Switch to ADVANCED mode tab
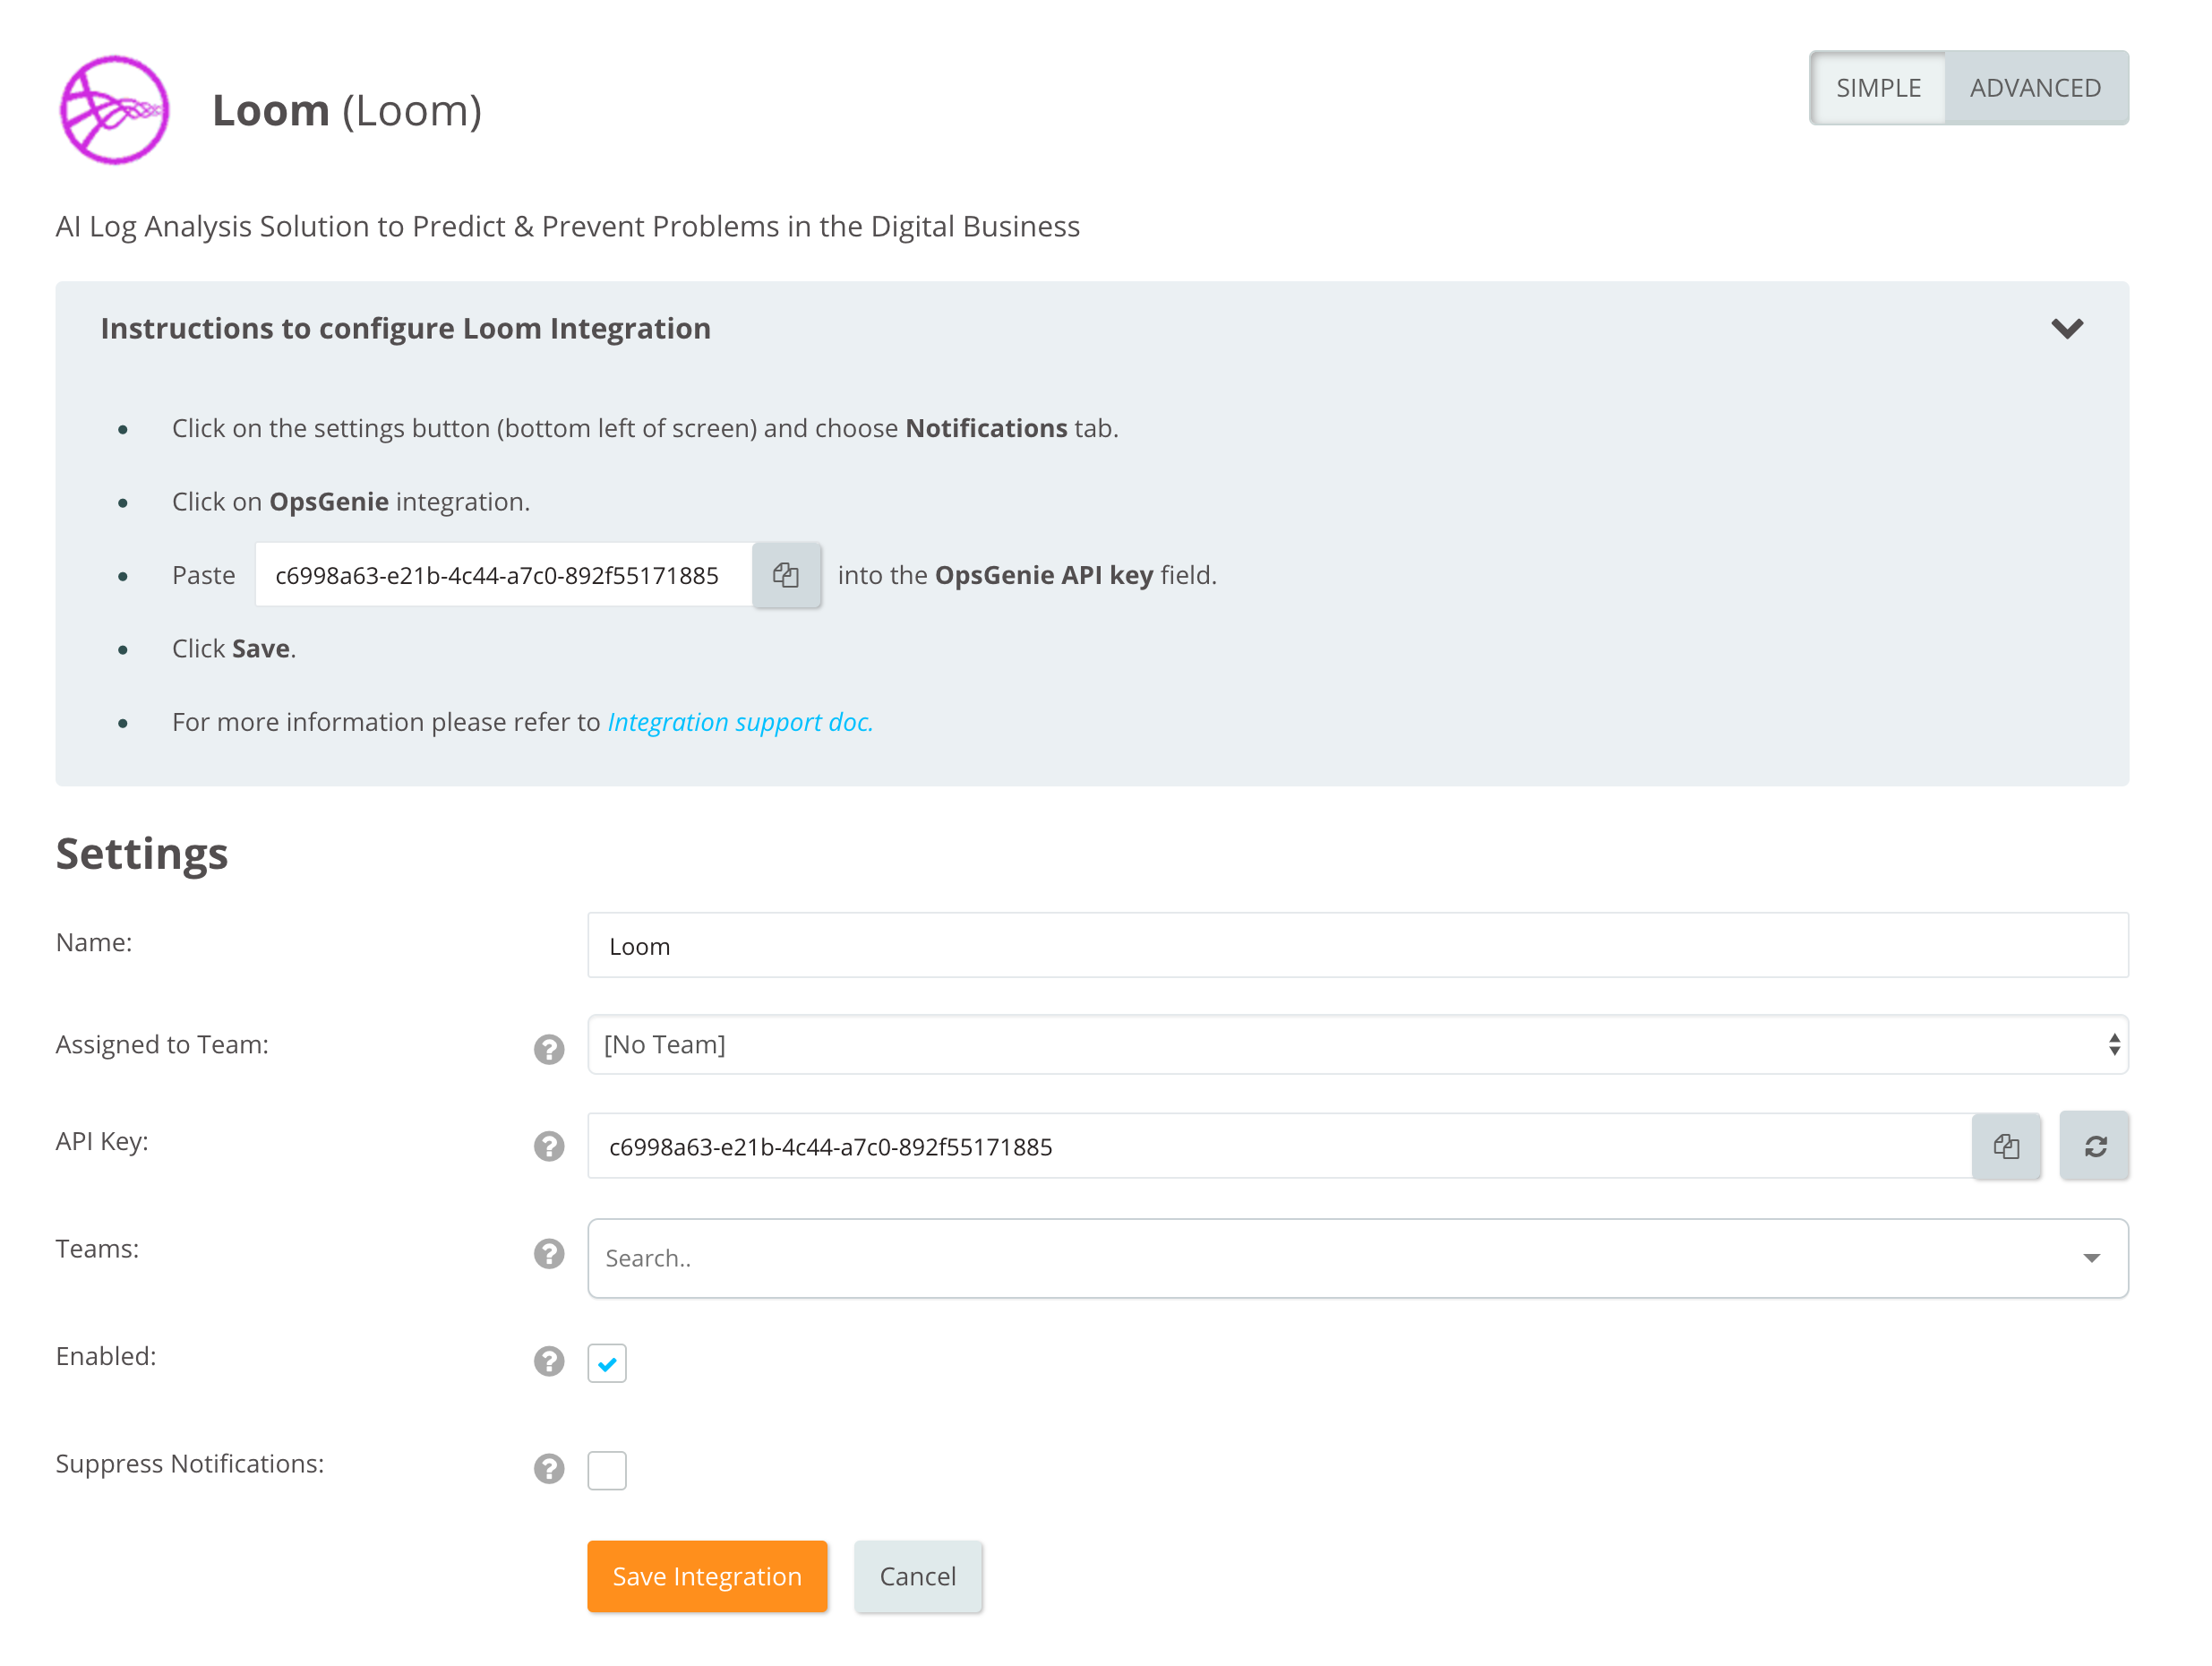This screenshot has width=2212, height=1666. [2035, 88]
